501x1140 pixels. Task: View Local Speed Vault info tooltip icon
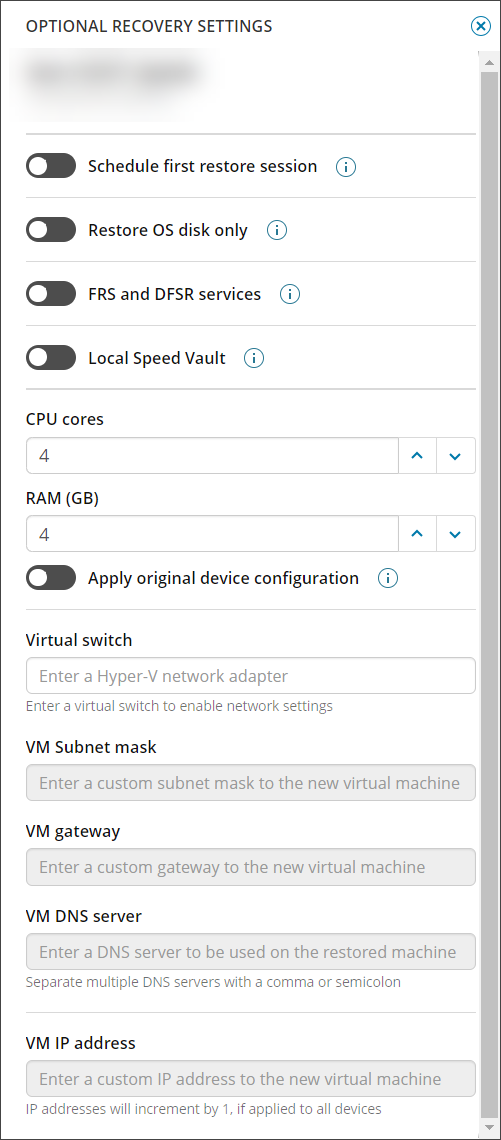(254, 358)
